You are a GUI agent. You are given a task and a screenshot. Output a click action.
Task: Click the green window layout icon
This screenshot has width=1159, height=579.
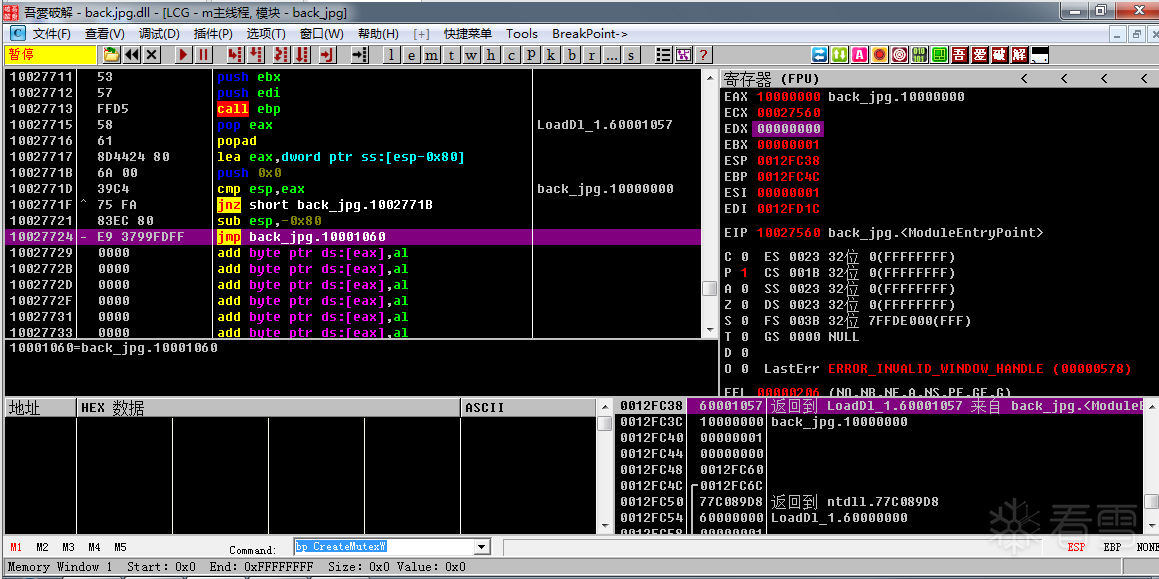click(x=939, y=55)
